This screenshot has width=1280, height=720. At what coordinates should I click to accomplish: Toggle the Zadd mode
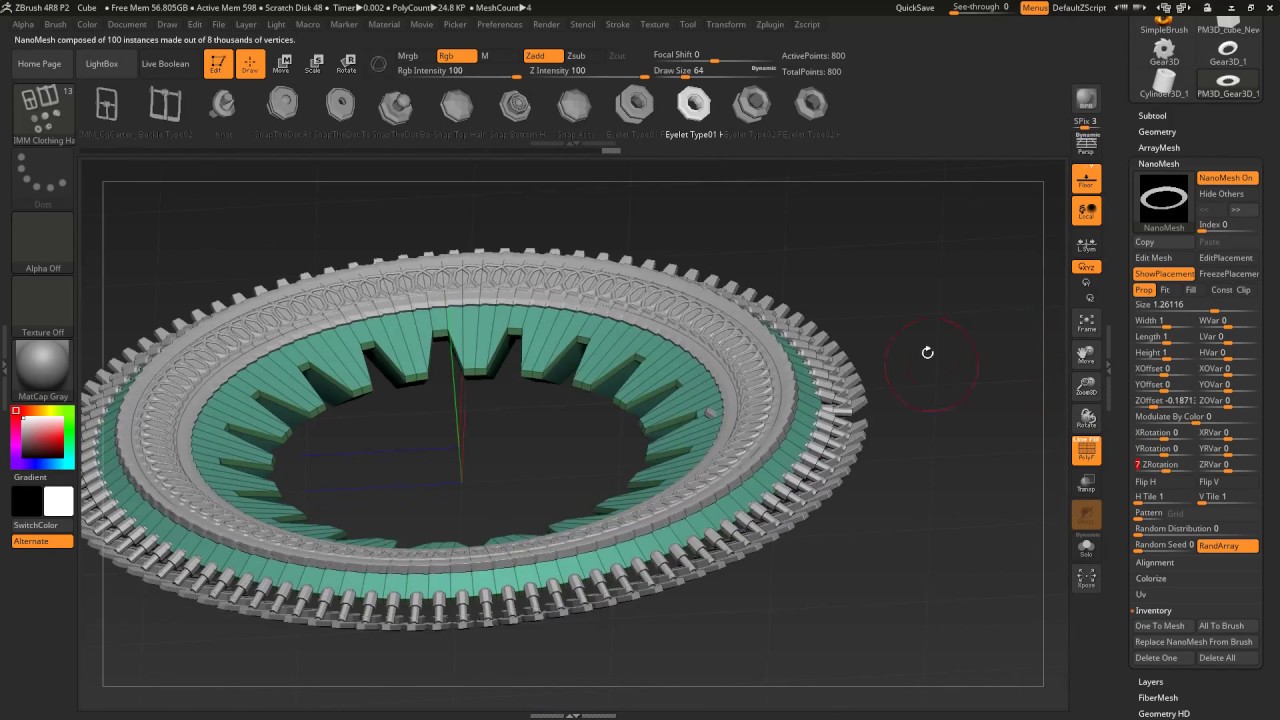pyautogui.click(x=542, y=56)
